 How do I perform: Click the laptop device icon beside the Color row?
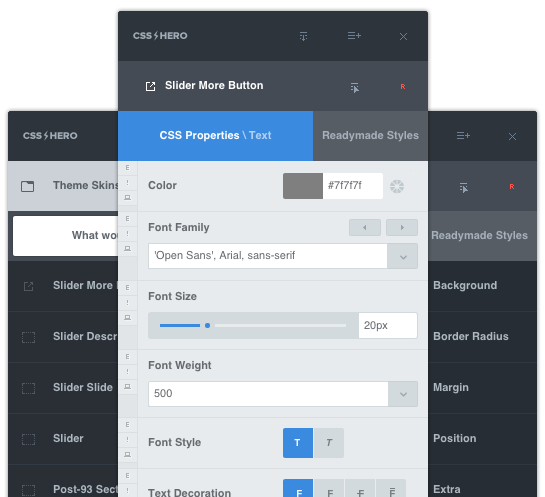(128, 197)
